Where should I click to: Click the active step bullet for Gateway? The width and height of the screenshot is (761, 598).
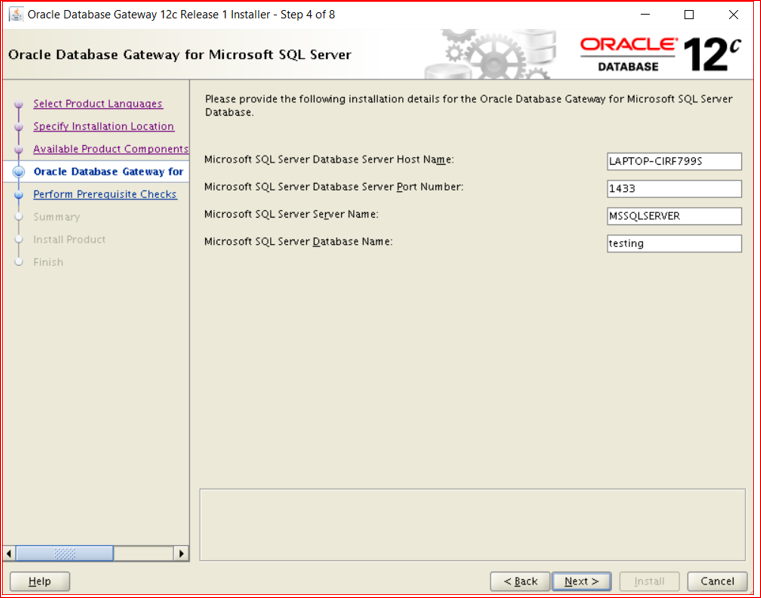coord(19,172)
